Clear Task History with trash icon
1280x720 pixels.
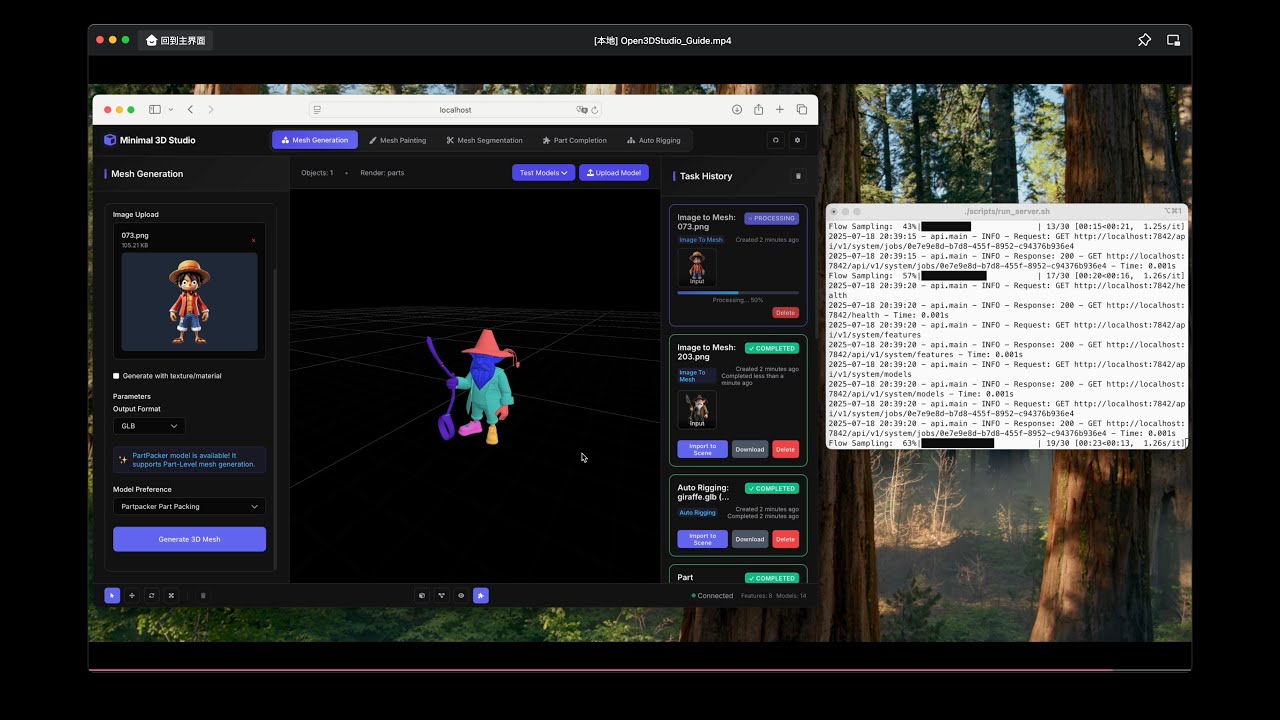click(798, 176)
